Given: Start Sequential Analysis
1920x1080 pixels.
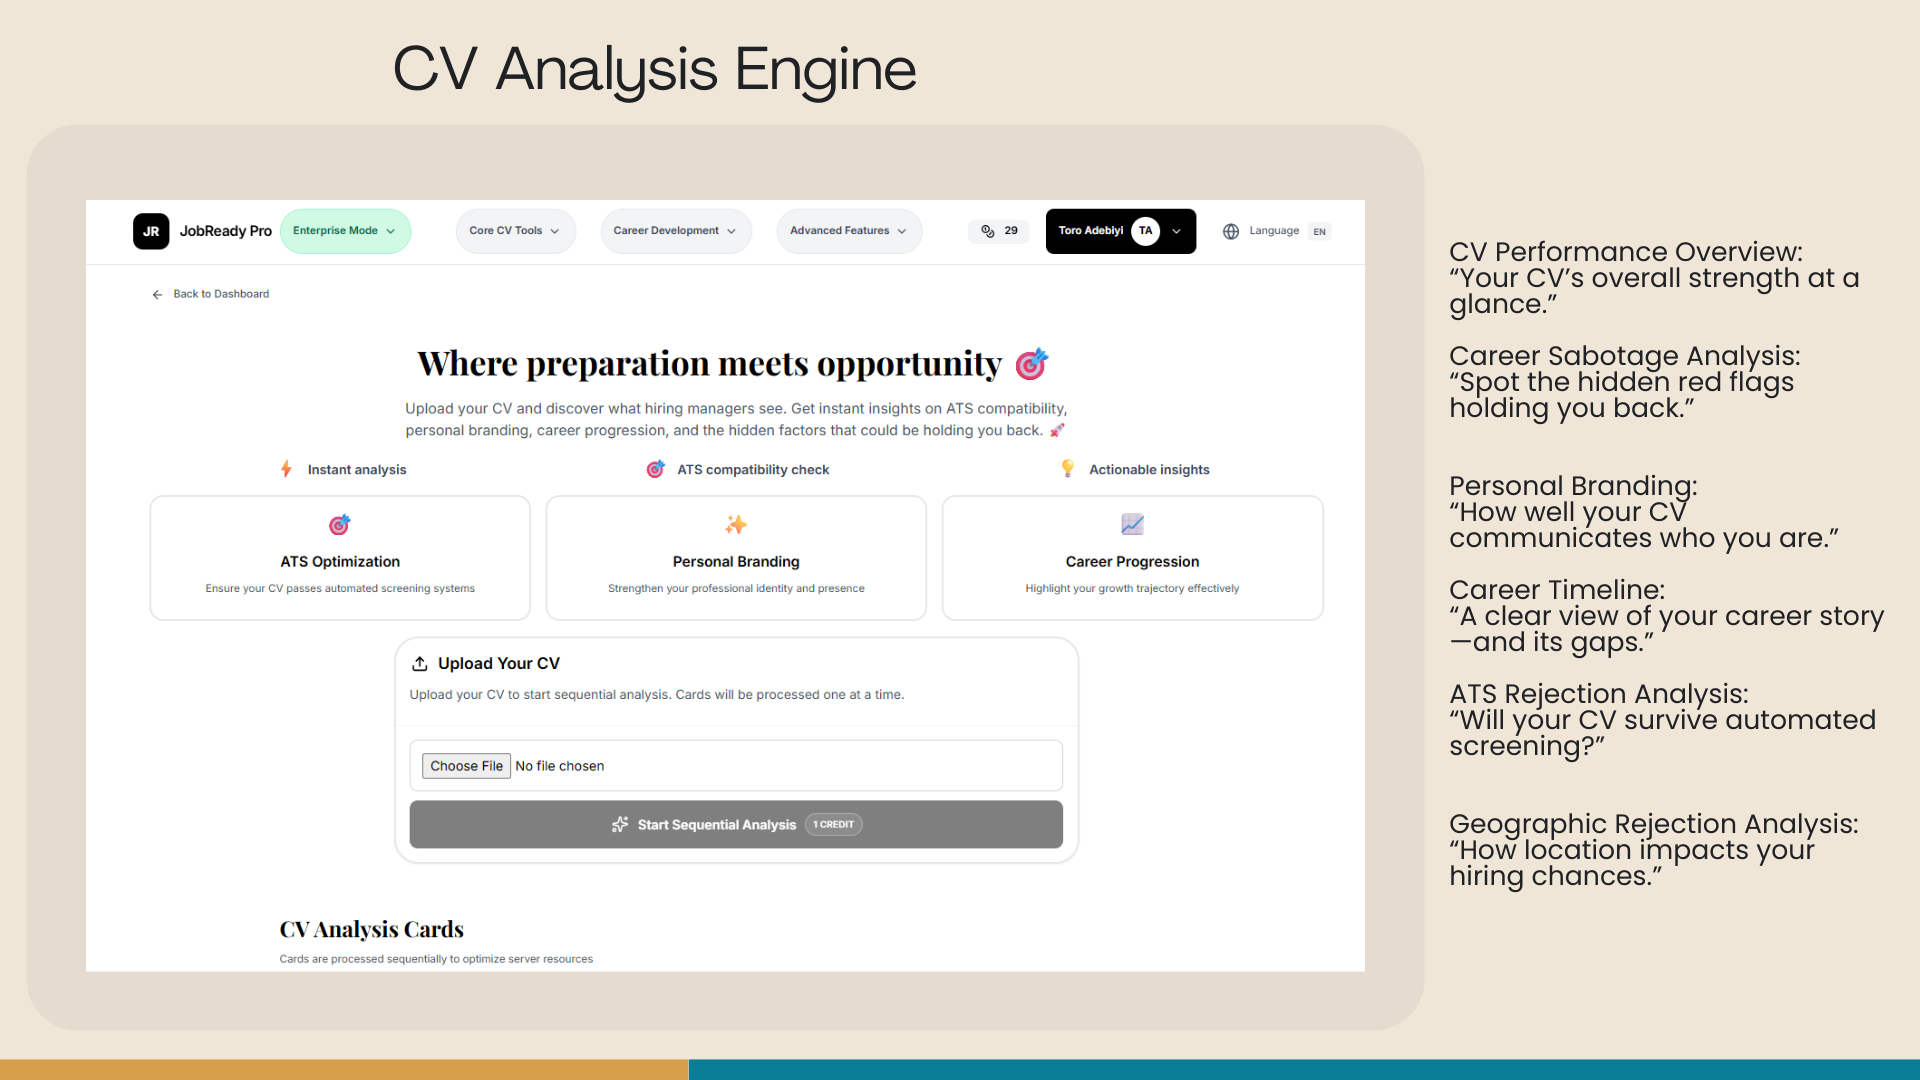Looking at the screenshot, I should (736, 825).
